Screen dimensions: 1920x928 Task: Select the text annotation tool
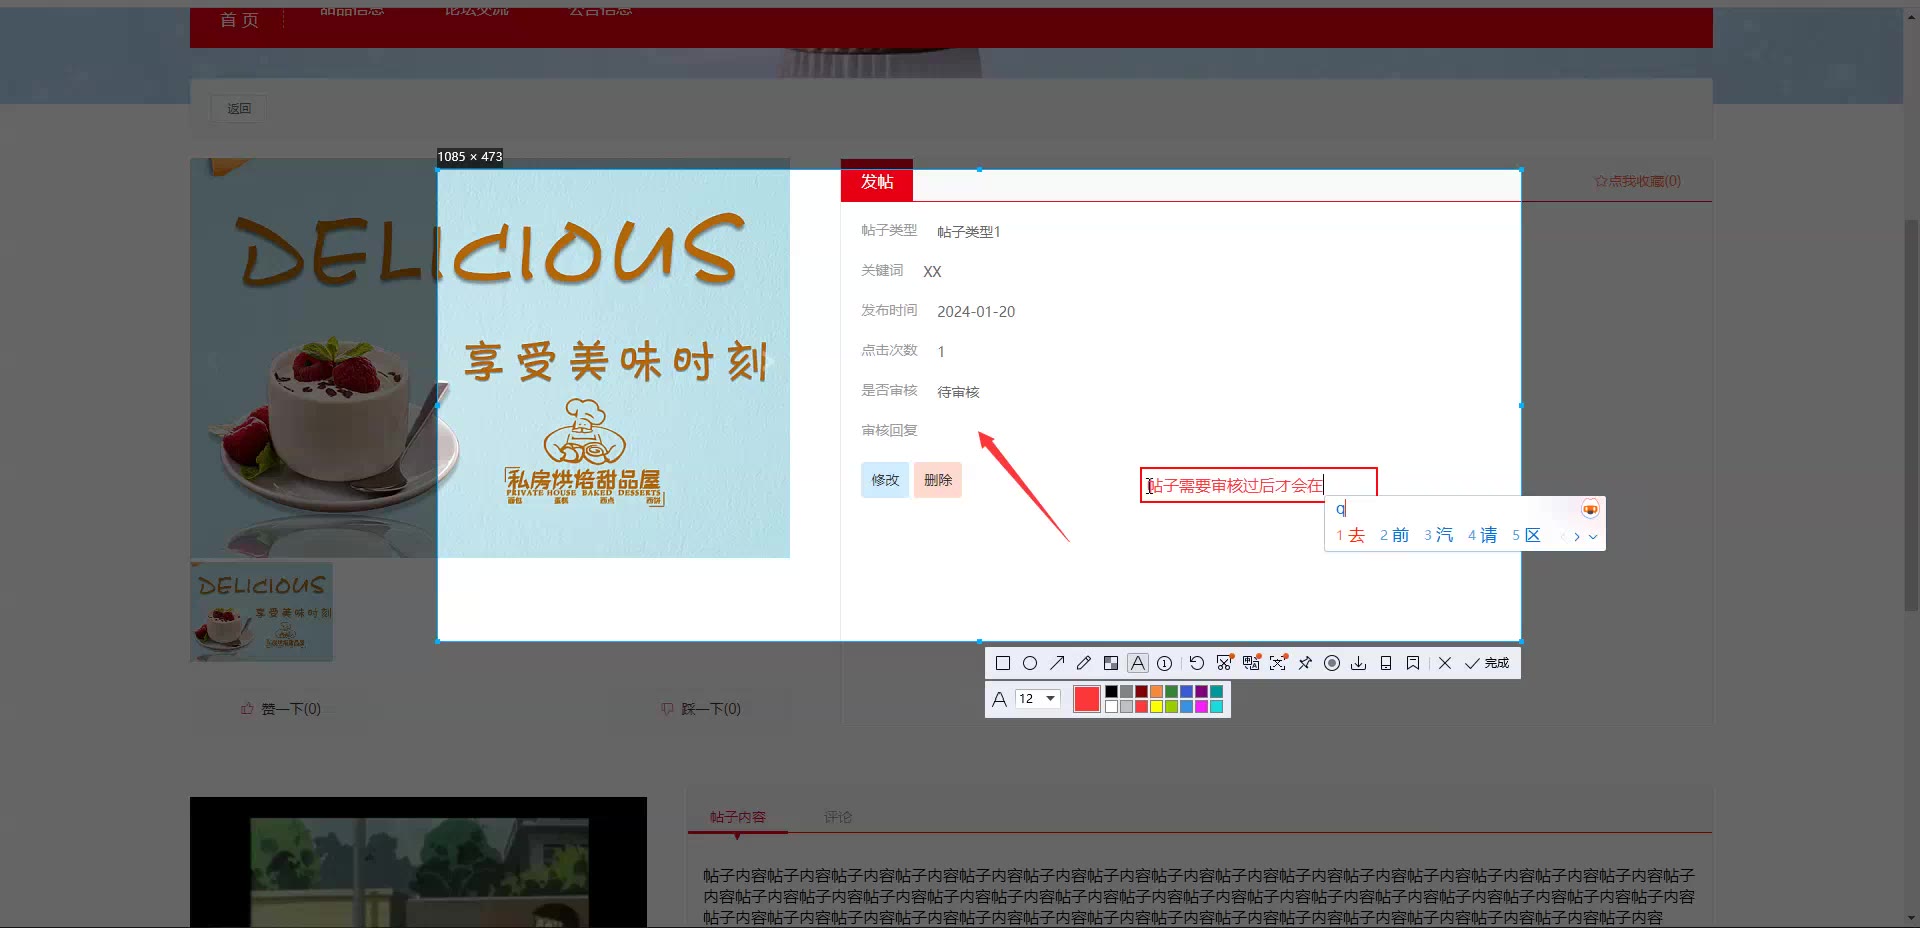[x=1138, y=663]
